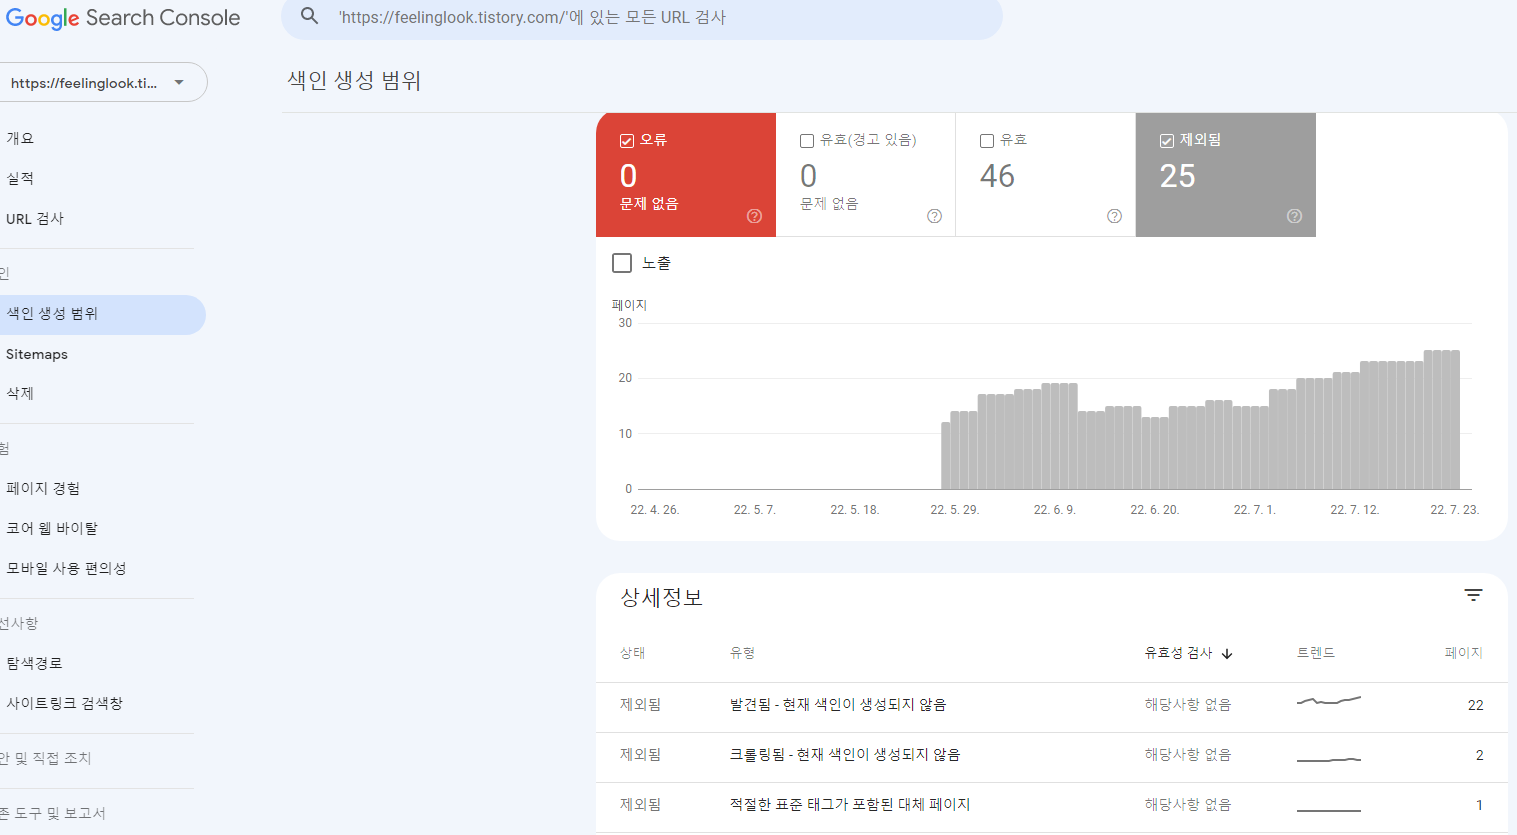This screenshot has width=1517, height=835.
Task: Click the help icon on the 제외됨 card
Action: pos(1294,216)
